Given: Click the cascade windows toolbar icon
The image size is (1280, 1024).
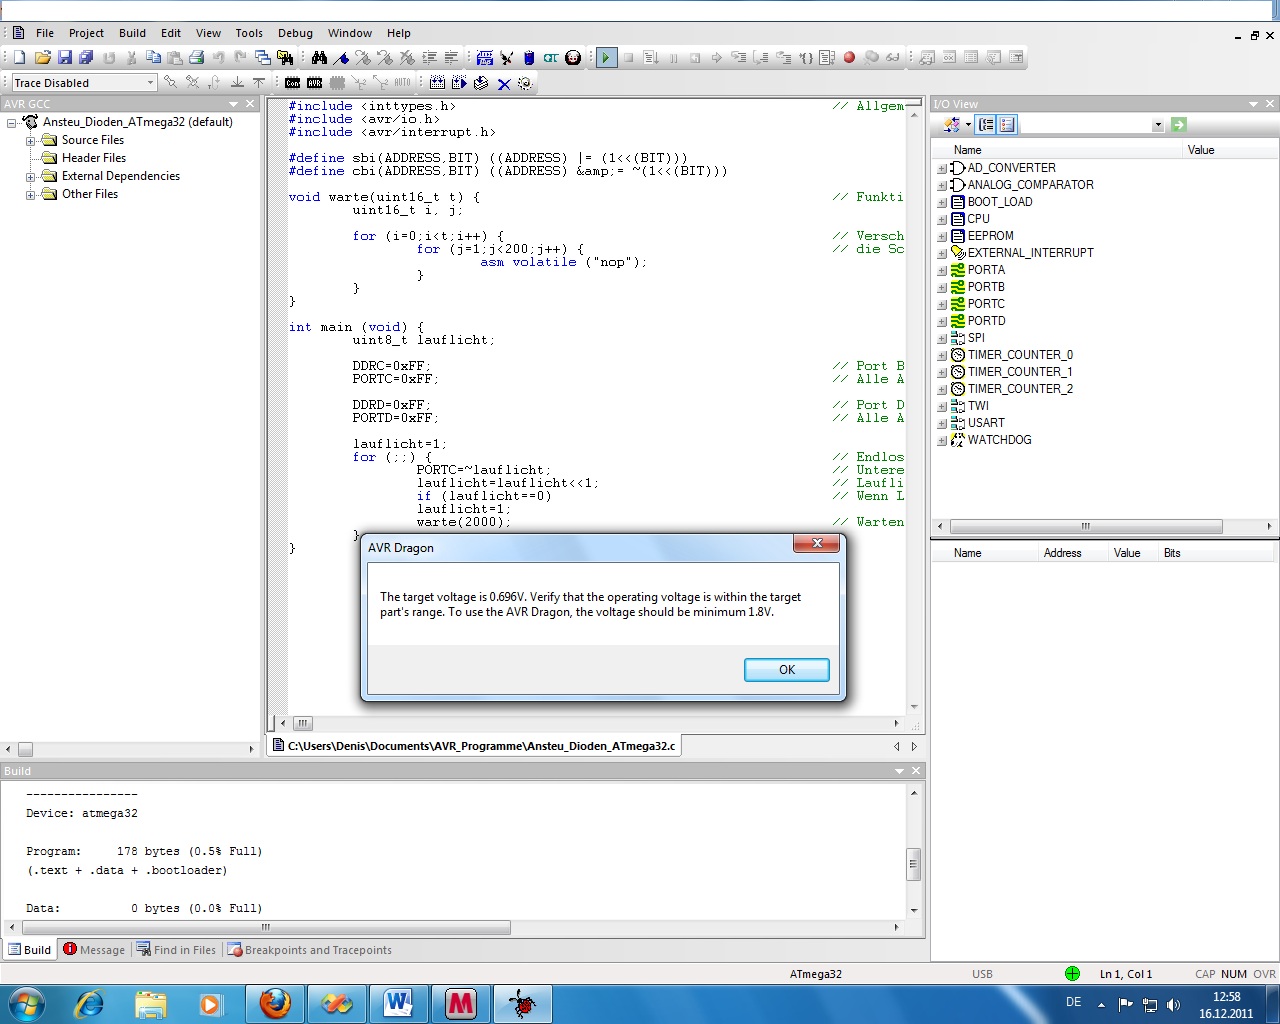Looking at the screenshot, I should tap(263, 58).
